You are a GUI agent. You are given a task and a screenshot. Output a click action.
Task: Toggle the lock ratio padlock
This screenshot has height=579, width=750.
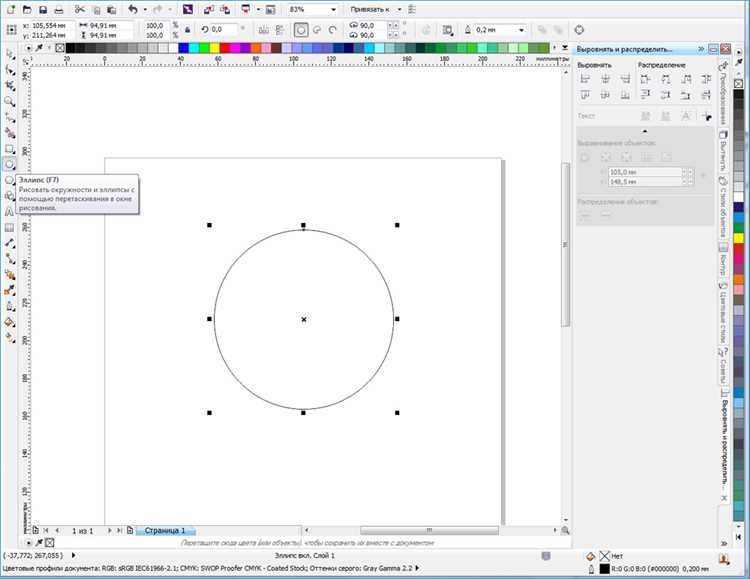[x=188, y=30]
